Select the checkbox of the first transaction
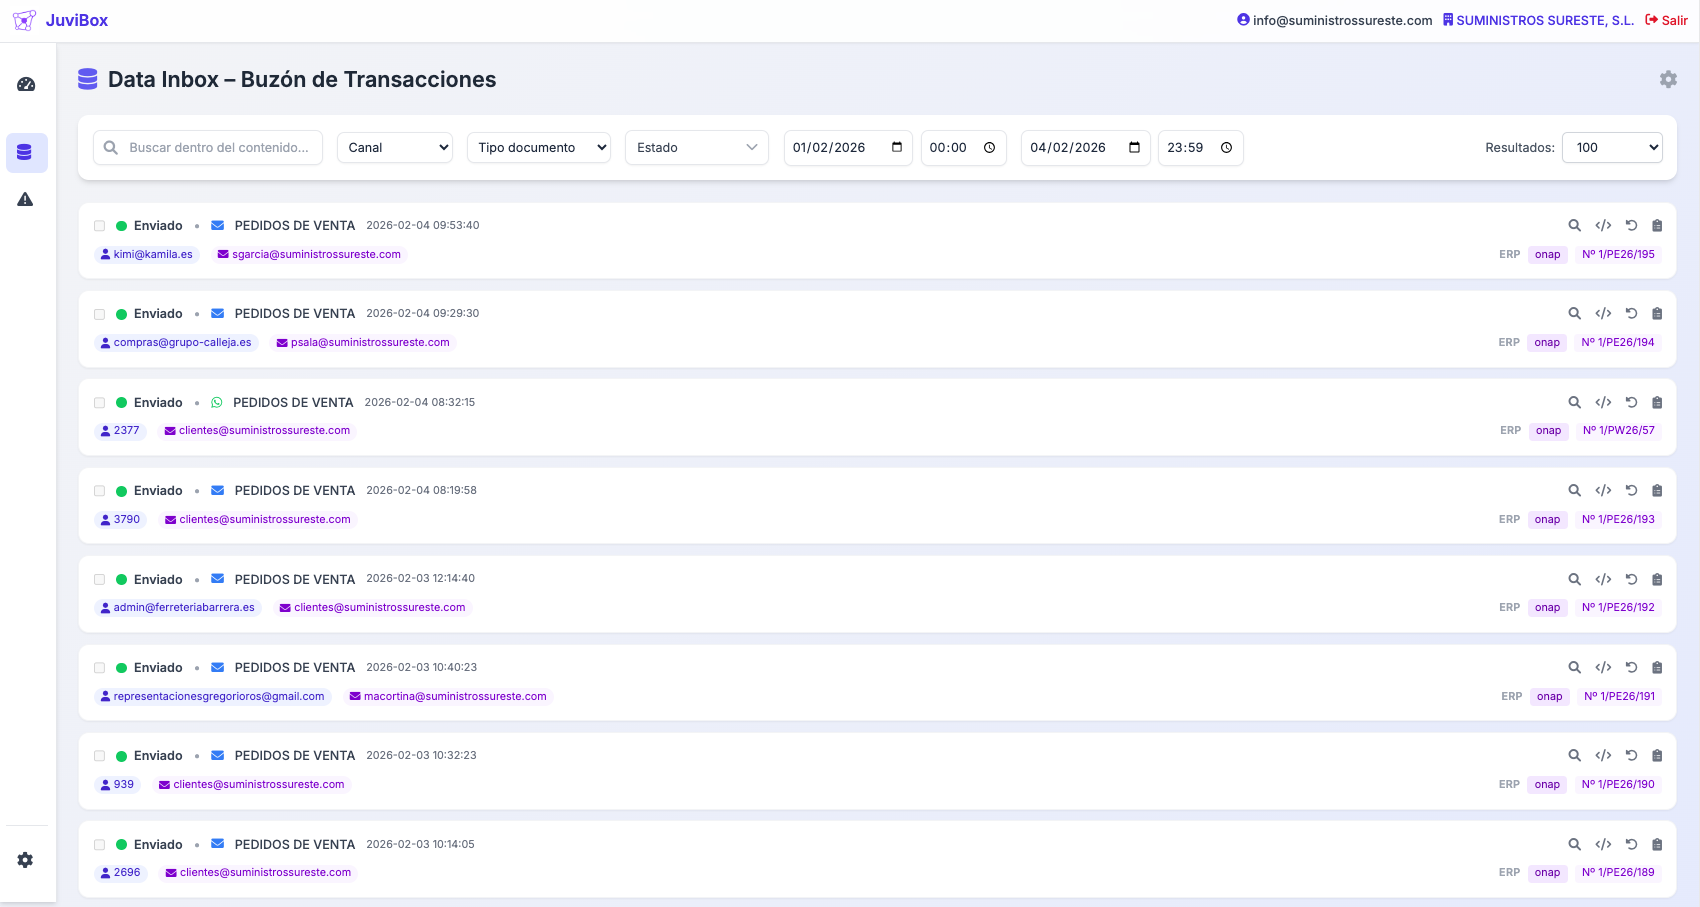The width and height of the screenshot is (1700, 907). (x=99, y=226)
